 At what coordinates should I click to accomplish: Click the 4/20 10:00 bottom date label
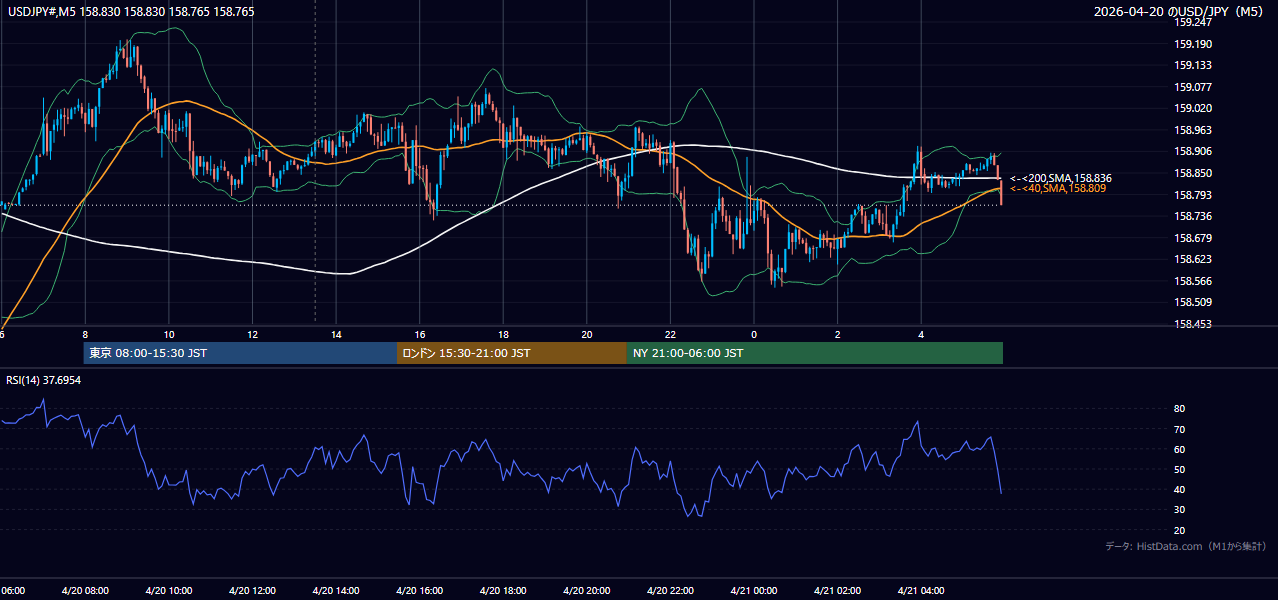point(168,591)
